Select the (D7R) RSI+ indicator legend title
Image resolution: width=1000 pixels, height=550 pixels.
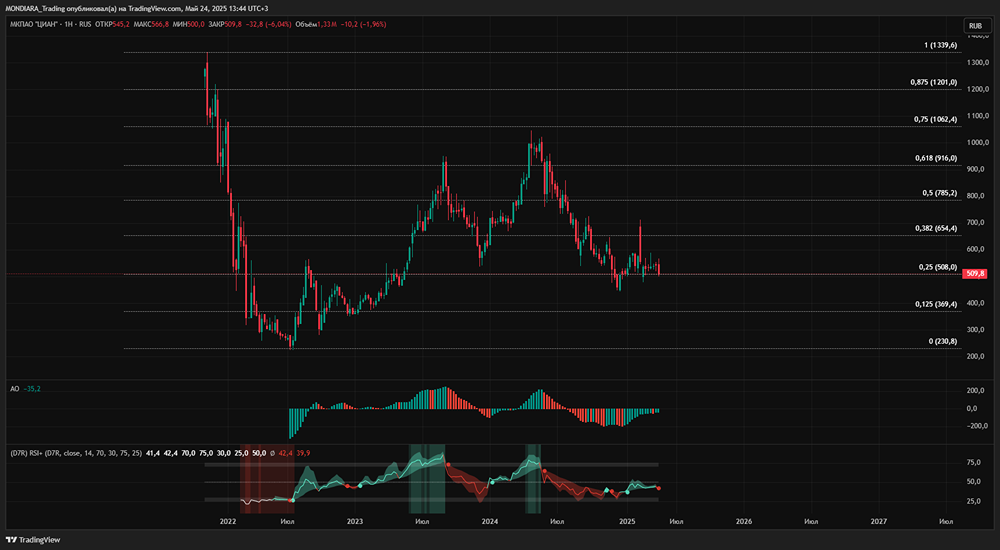77,453
